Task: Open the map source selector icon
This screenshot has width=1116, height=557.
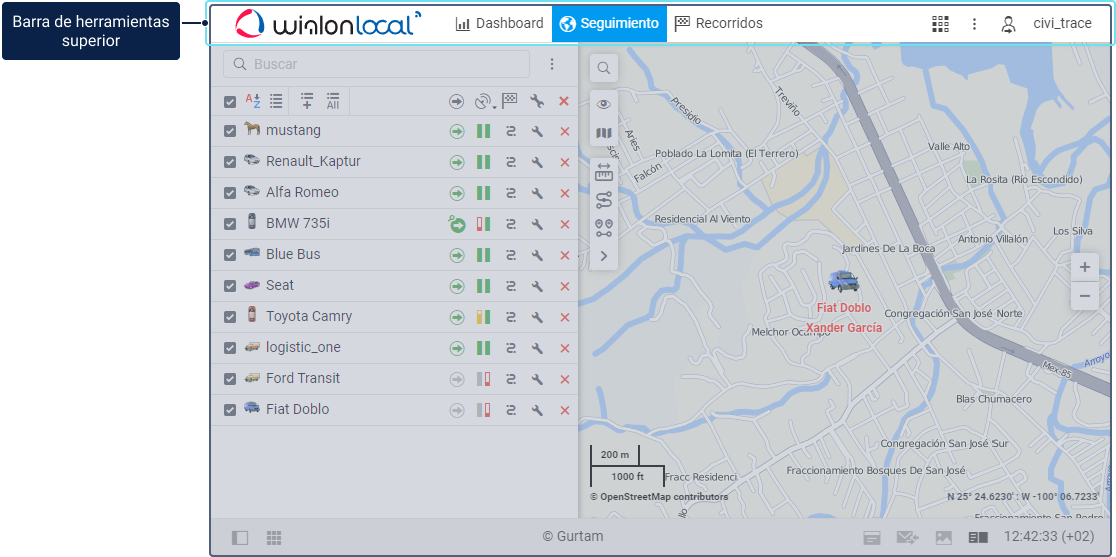Action: pos(604,133)
